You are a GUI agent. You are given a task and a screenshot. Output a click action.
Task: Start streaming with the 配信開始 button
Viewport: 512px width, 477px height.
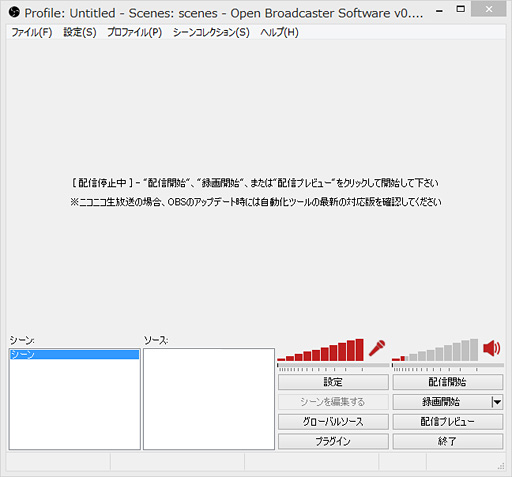click(x=448, y=382)
